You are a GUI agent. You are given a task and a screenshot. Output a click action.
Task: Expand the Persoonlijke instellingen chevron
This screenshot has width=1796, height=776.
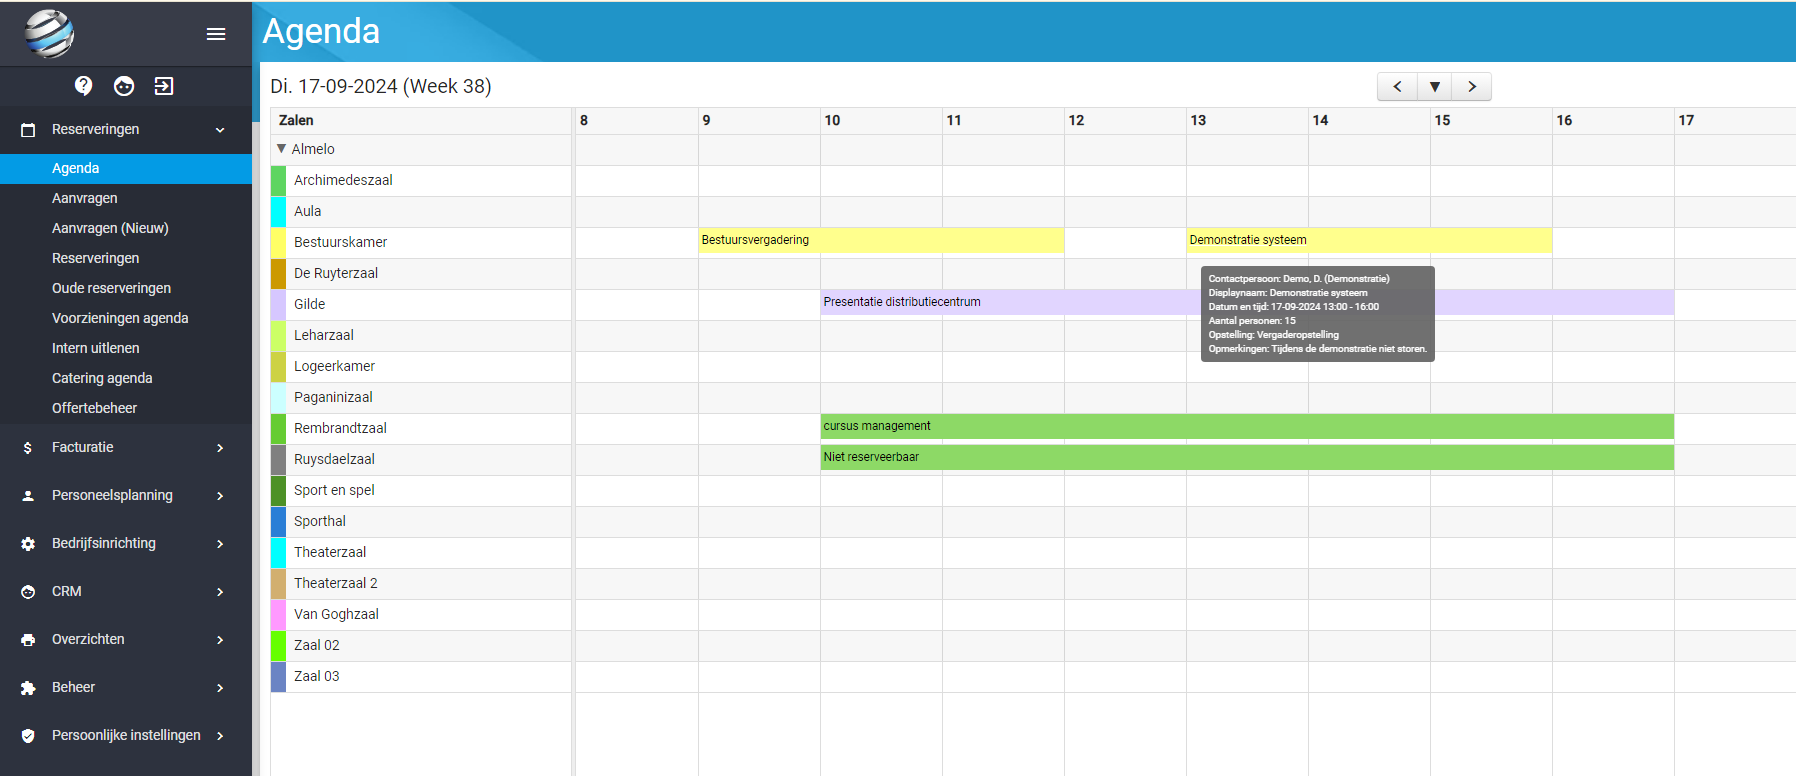pyautogui.click(x=220, y=736)
